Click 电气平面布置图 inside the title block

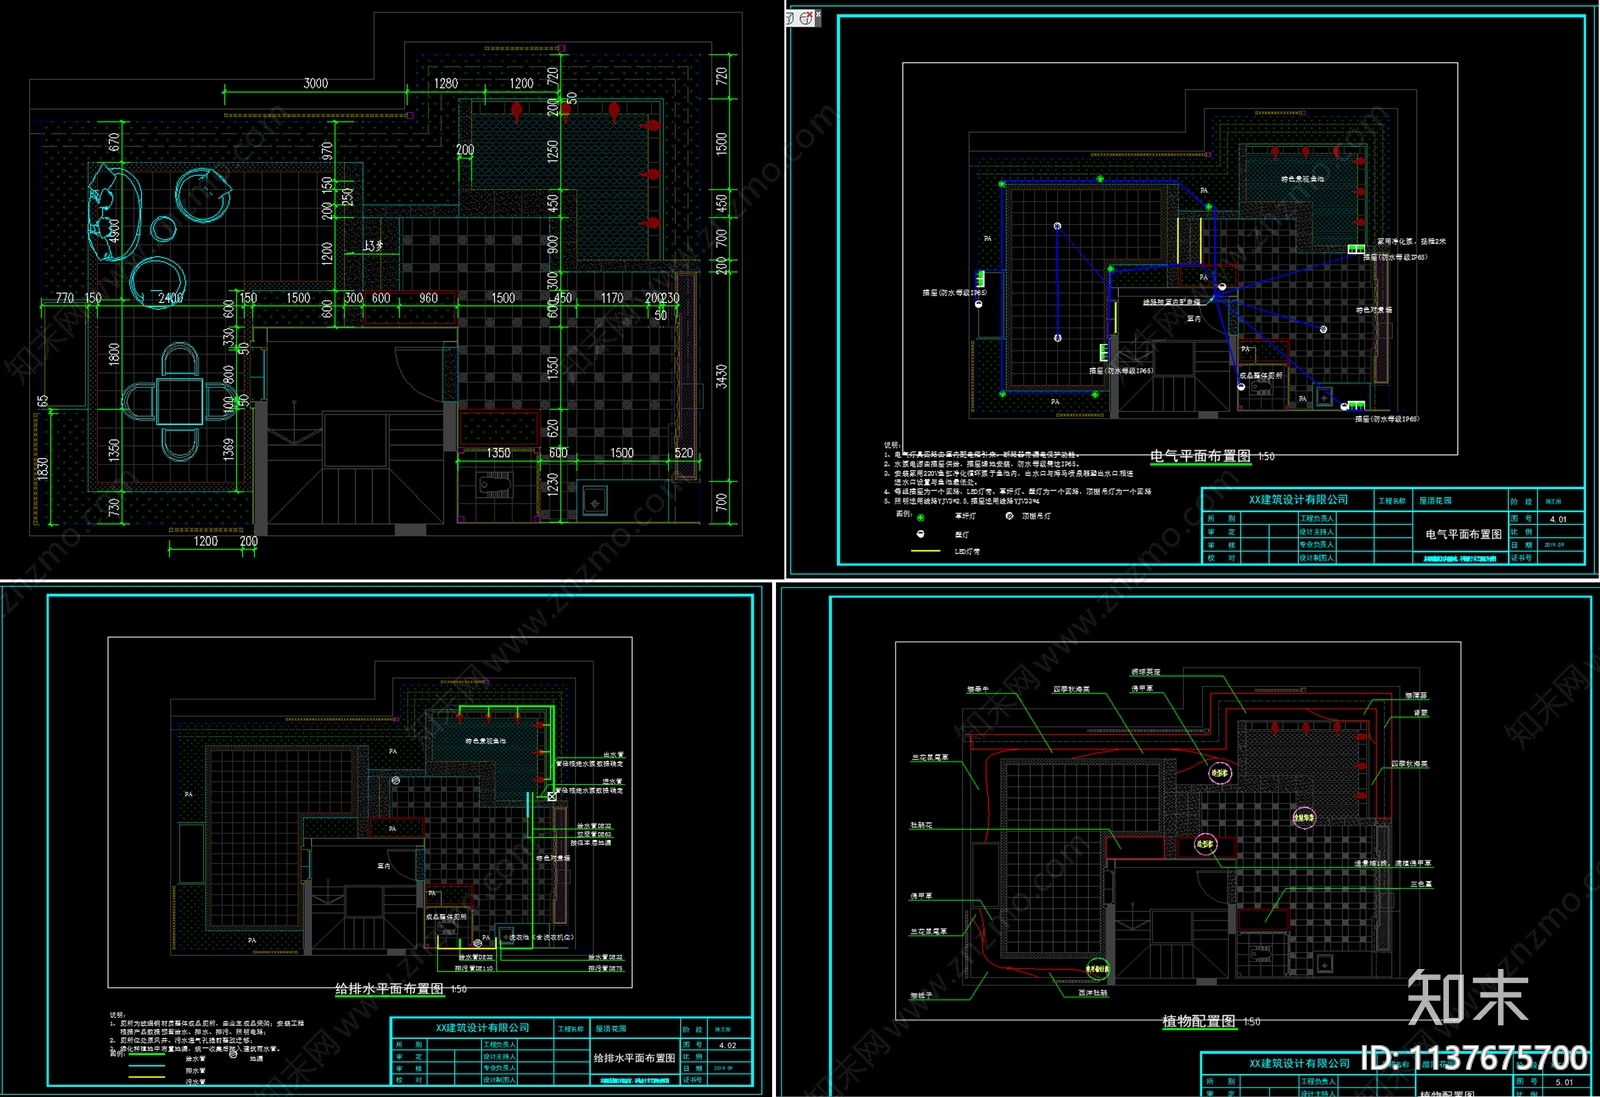click(1463, 535)
